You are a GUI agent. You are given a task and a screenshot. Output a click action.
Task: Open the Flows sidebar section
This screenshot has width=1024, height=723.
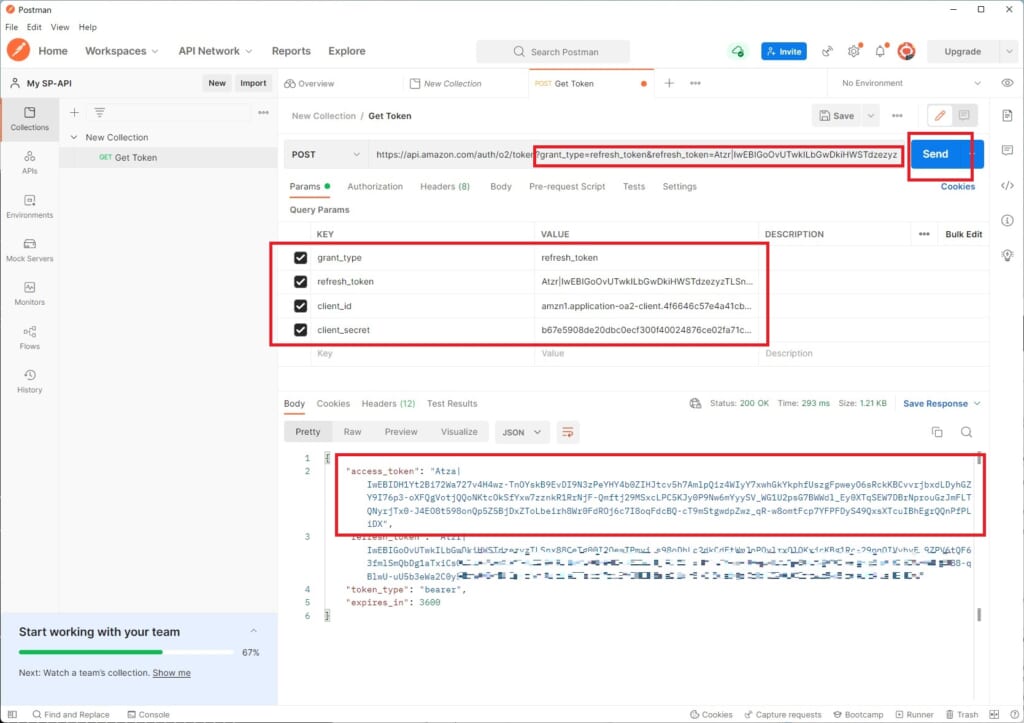[x=29, y=337]
